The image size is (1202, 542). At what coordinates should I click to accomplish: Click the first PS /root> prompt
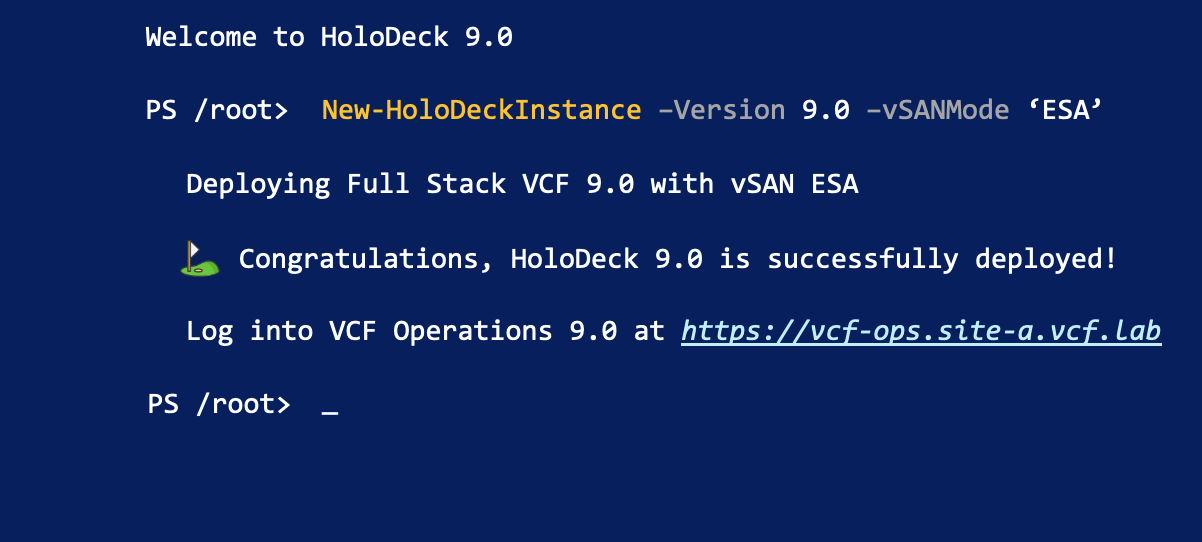pyautogui.click(x=217, y=109)
